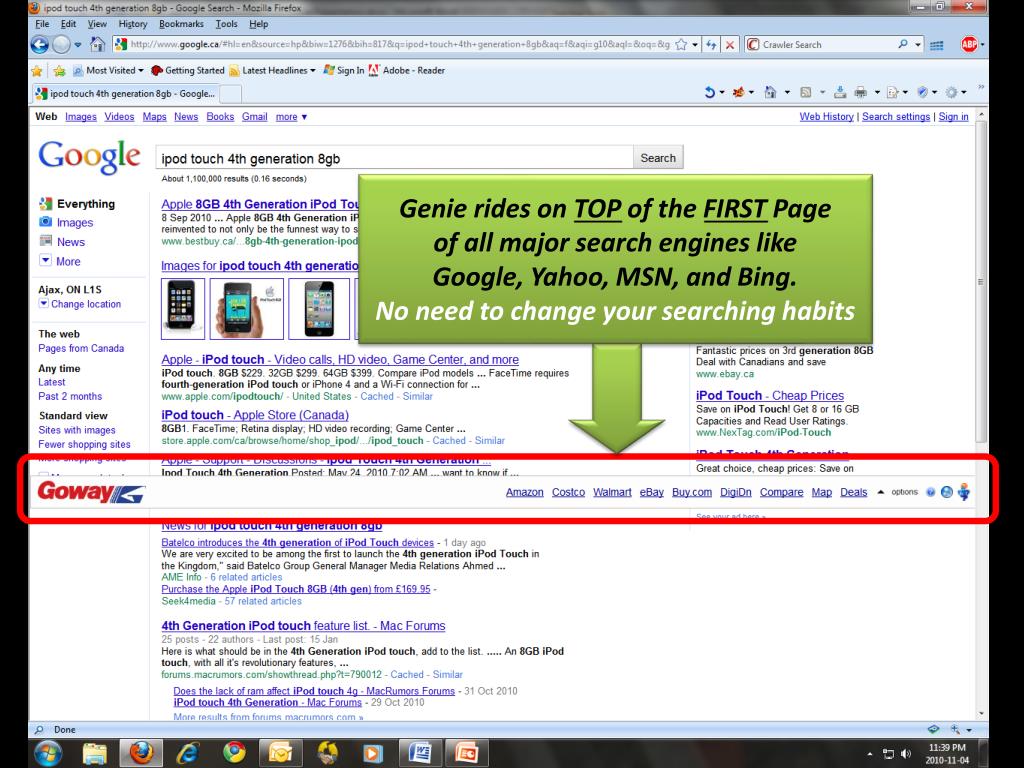
Task: Stop loading with the red X button
Action: click(x=729, y=44)
